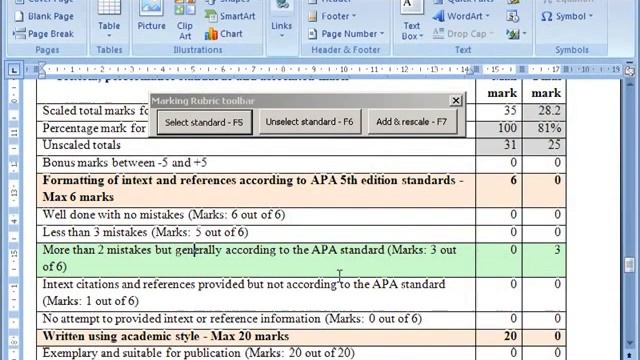
Task: Open Clip Art pane
Action: 185,20
